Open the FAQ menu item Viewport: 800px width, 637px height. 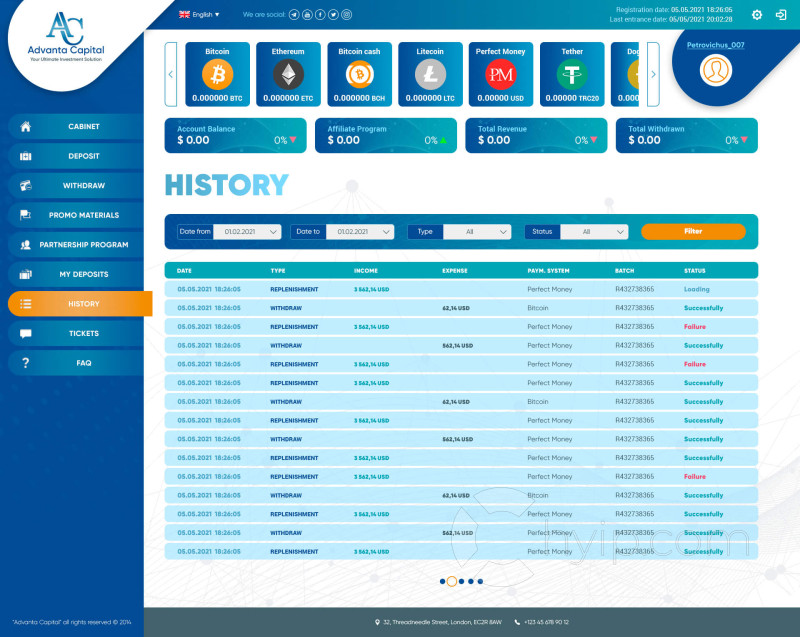click(x=77, y=363)
